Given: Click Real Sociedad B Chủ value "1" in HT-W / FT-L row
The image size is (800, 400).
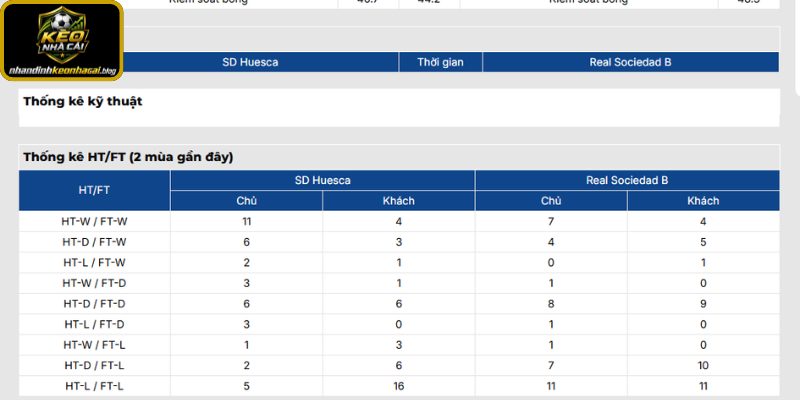Looking at the screenshot, I should (x=551, y=345).
